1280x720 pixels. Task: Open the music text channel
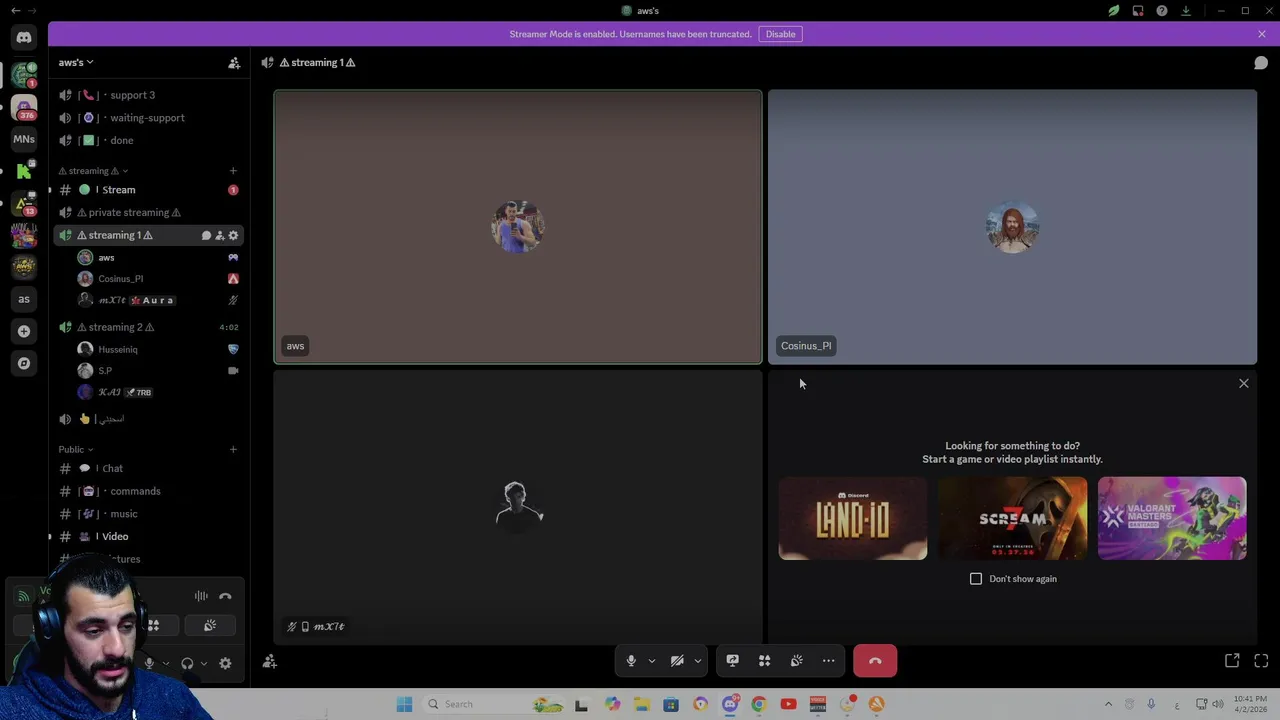(x=149, y=514)
